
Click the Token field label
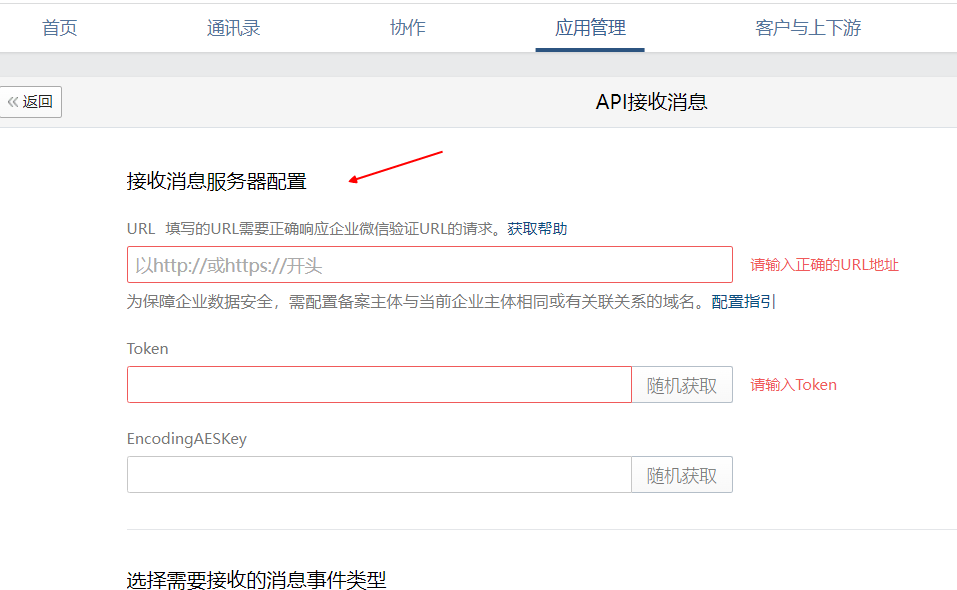147,348
